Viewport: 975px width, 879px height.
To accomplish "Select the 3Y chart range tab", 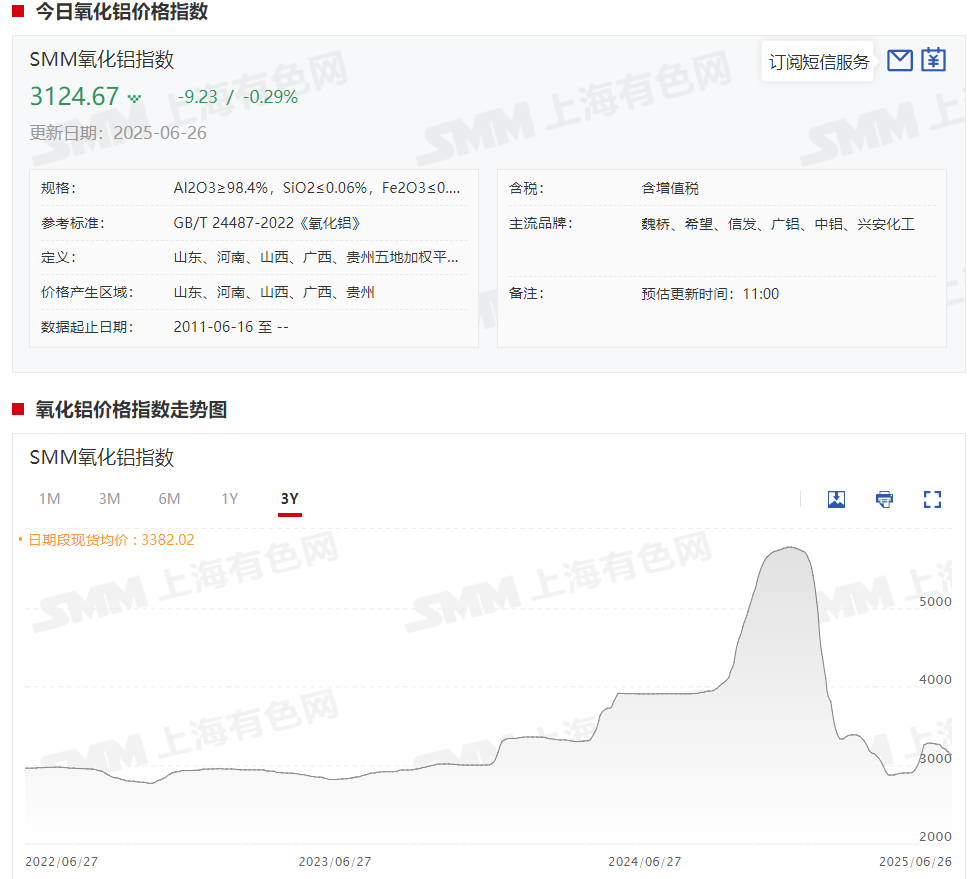I will coord(290,499).
